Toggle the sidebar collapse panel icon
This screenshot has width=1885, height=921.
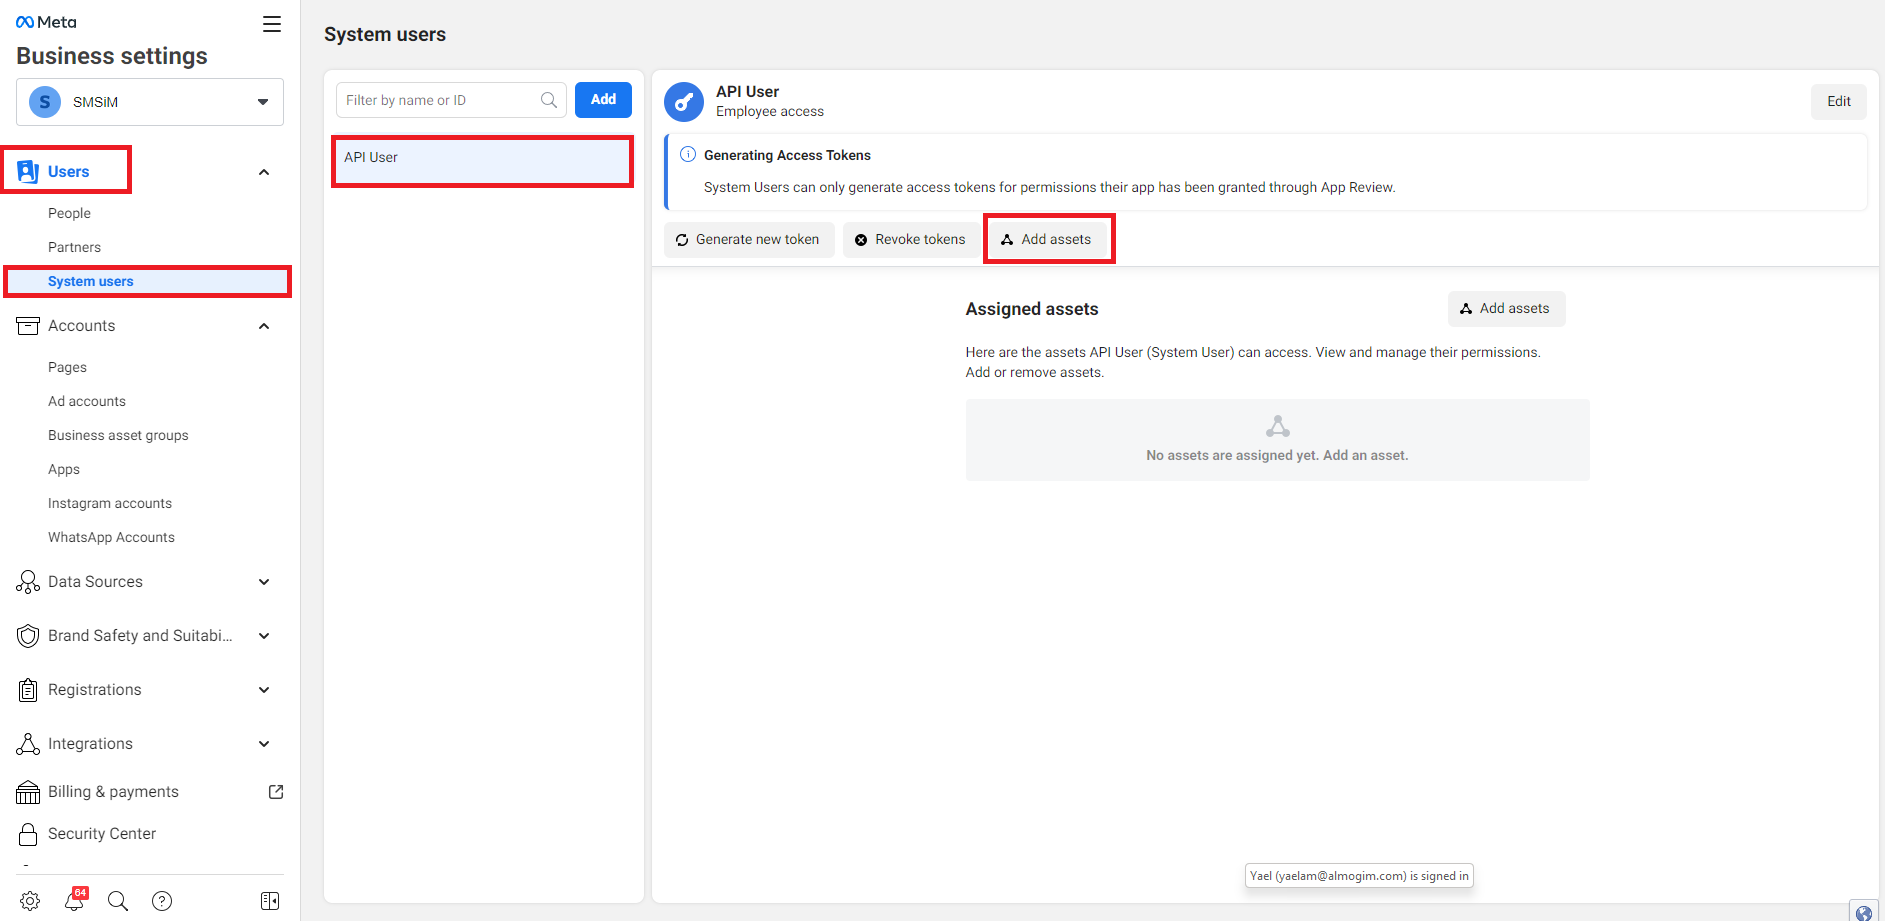tap(270, 901)
